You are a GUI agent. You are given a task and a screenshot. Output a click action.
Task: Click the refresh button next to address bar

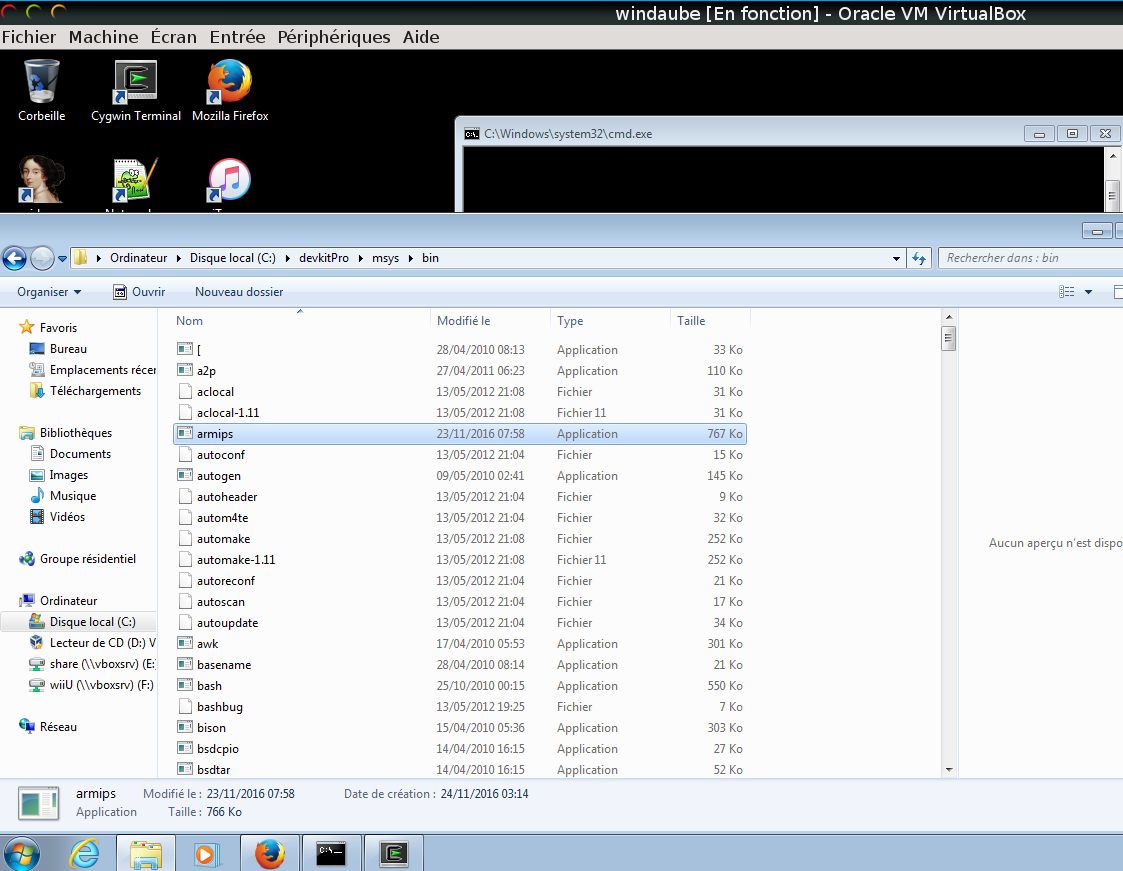tap(919, 259)
